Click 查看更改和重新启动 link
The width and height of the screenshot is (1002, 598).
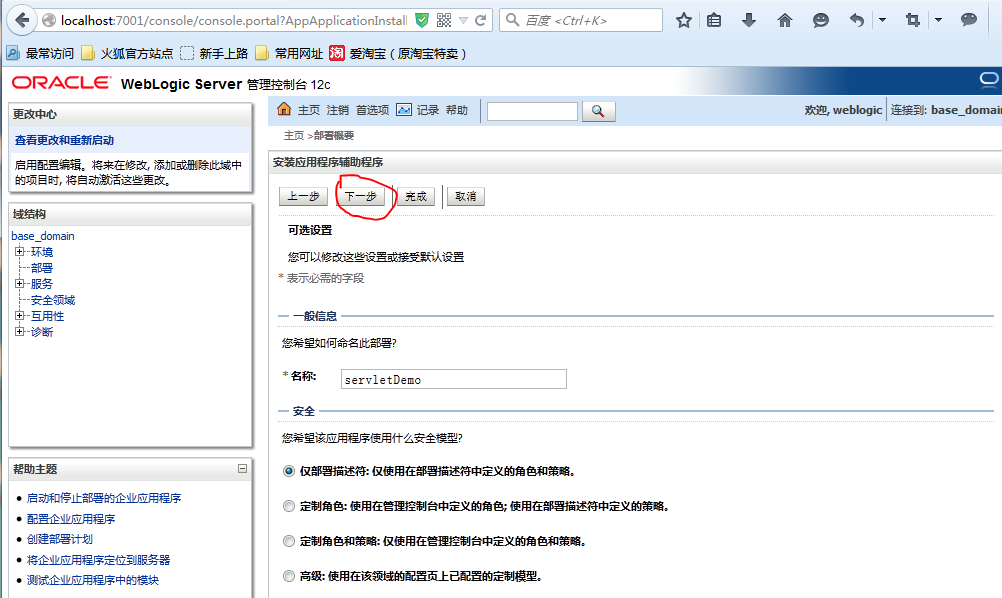point(65,140)
